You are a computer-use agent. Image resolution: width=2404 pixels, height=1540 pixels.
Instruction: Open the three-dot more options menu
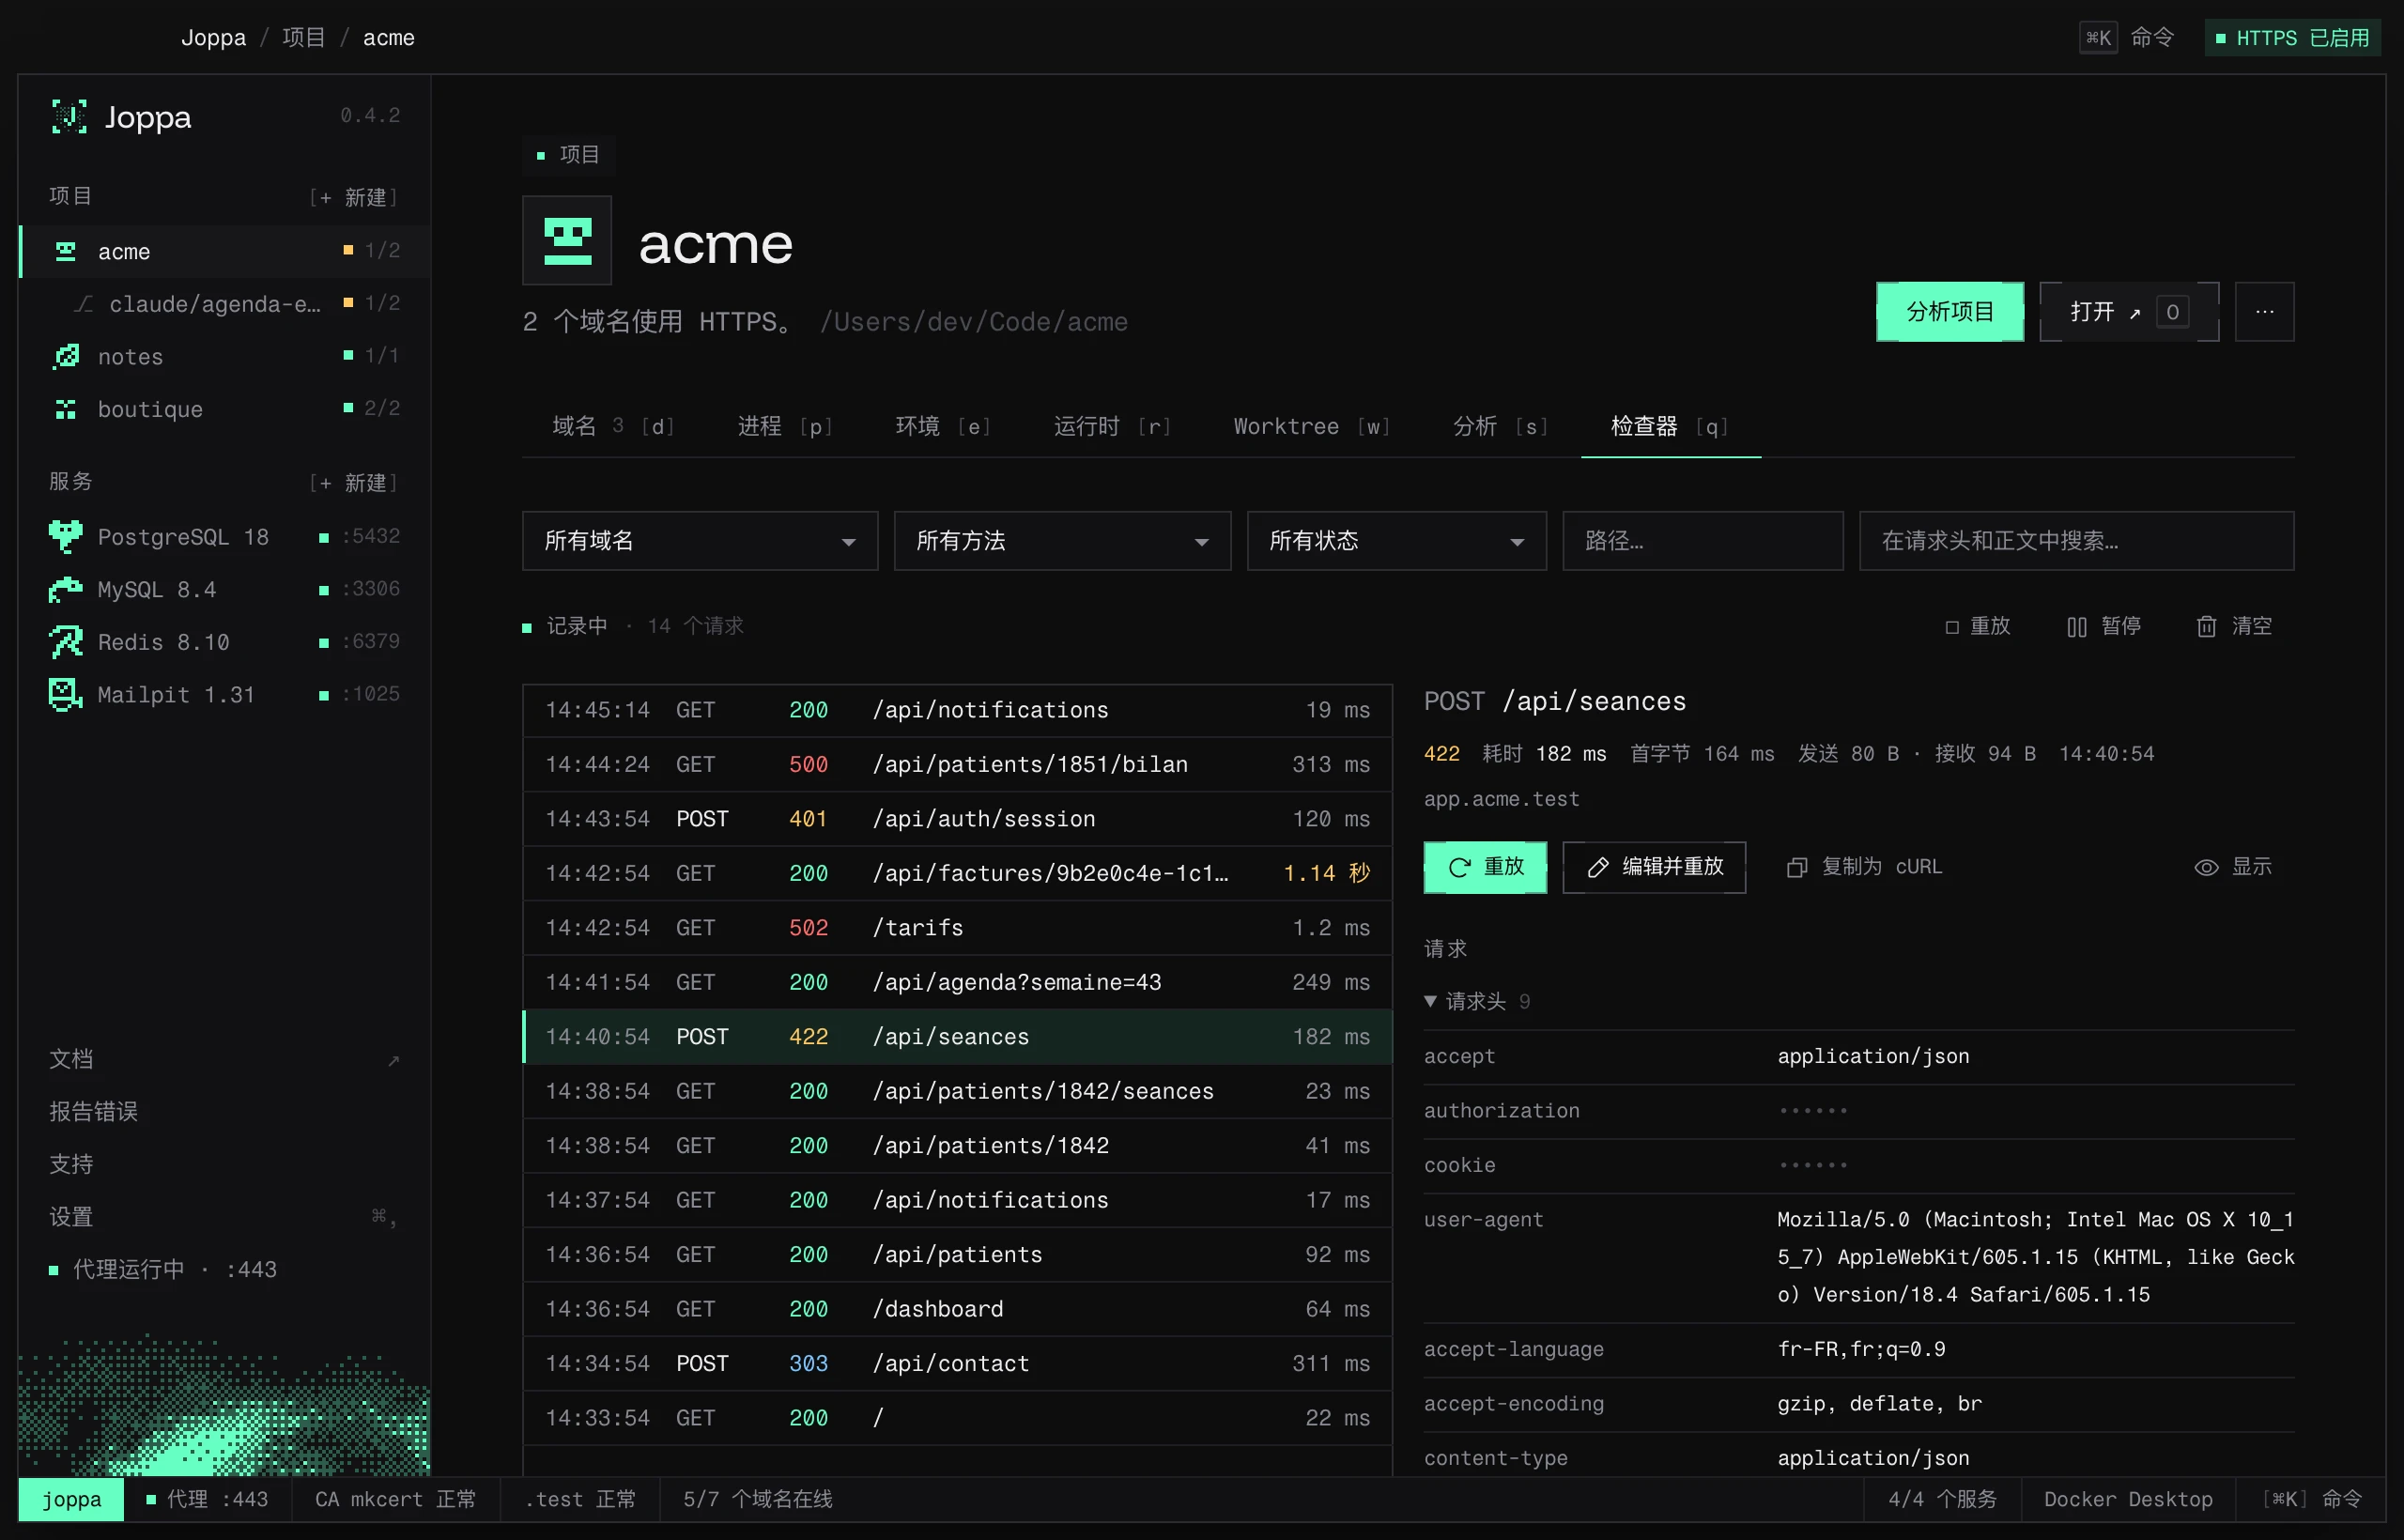2264,312
